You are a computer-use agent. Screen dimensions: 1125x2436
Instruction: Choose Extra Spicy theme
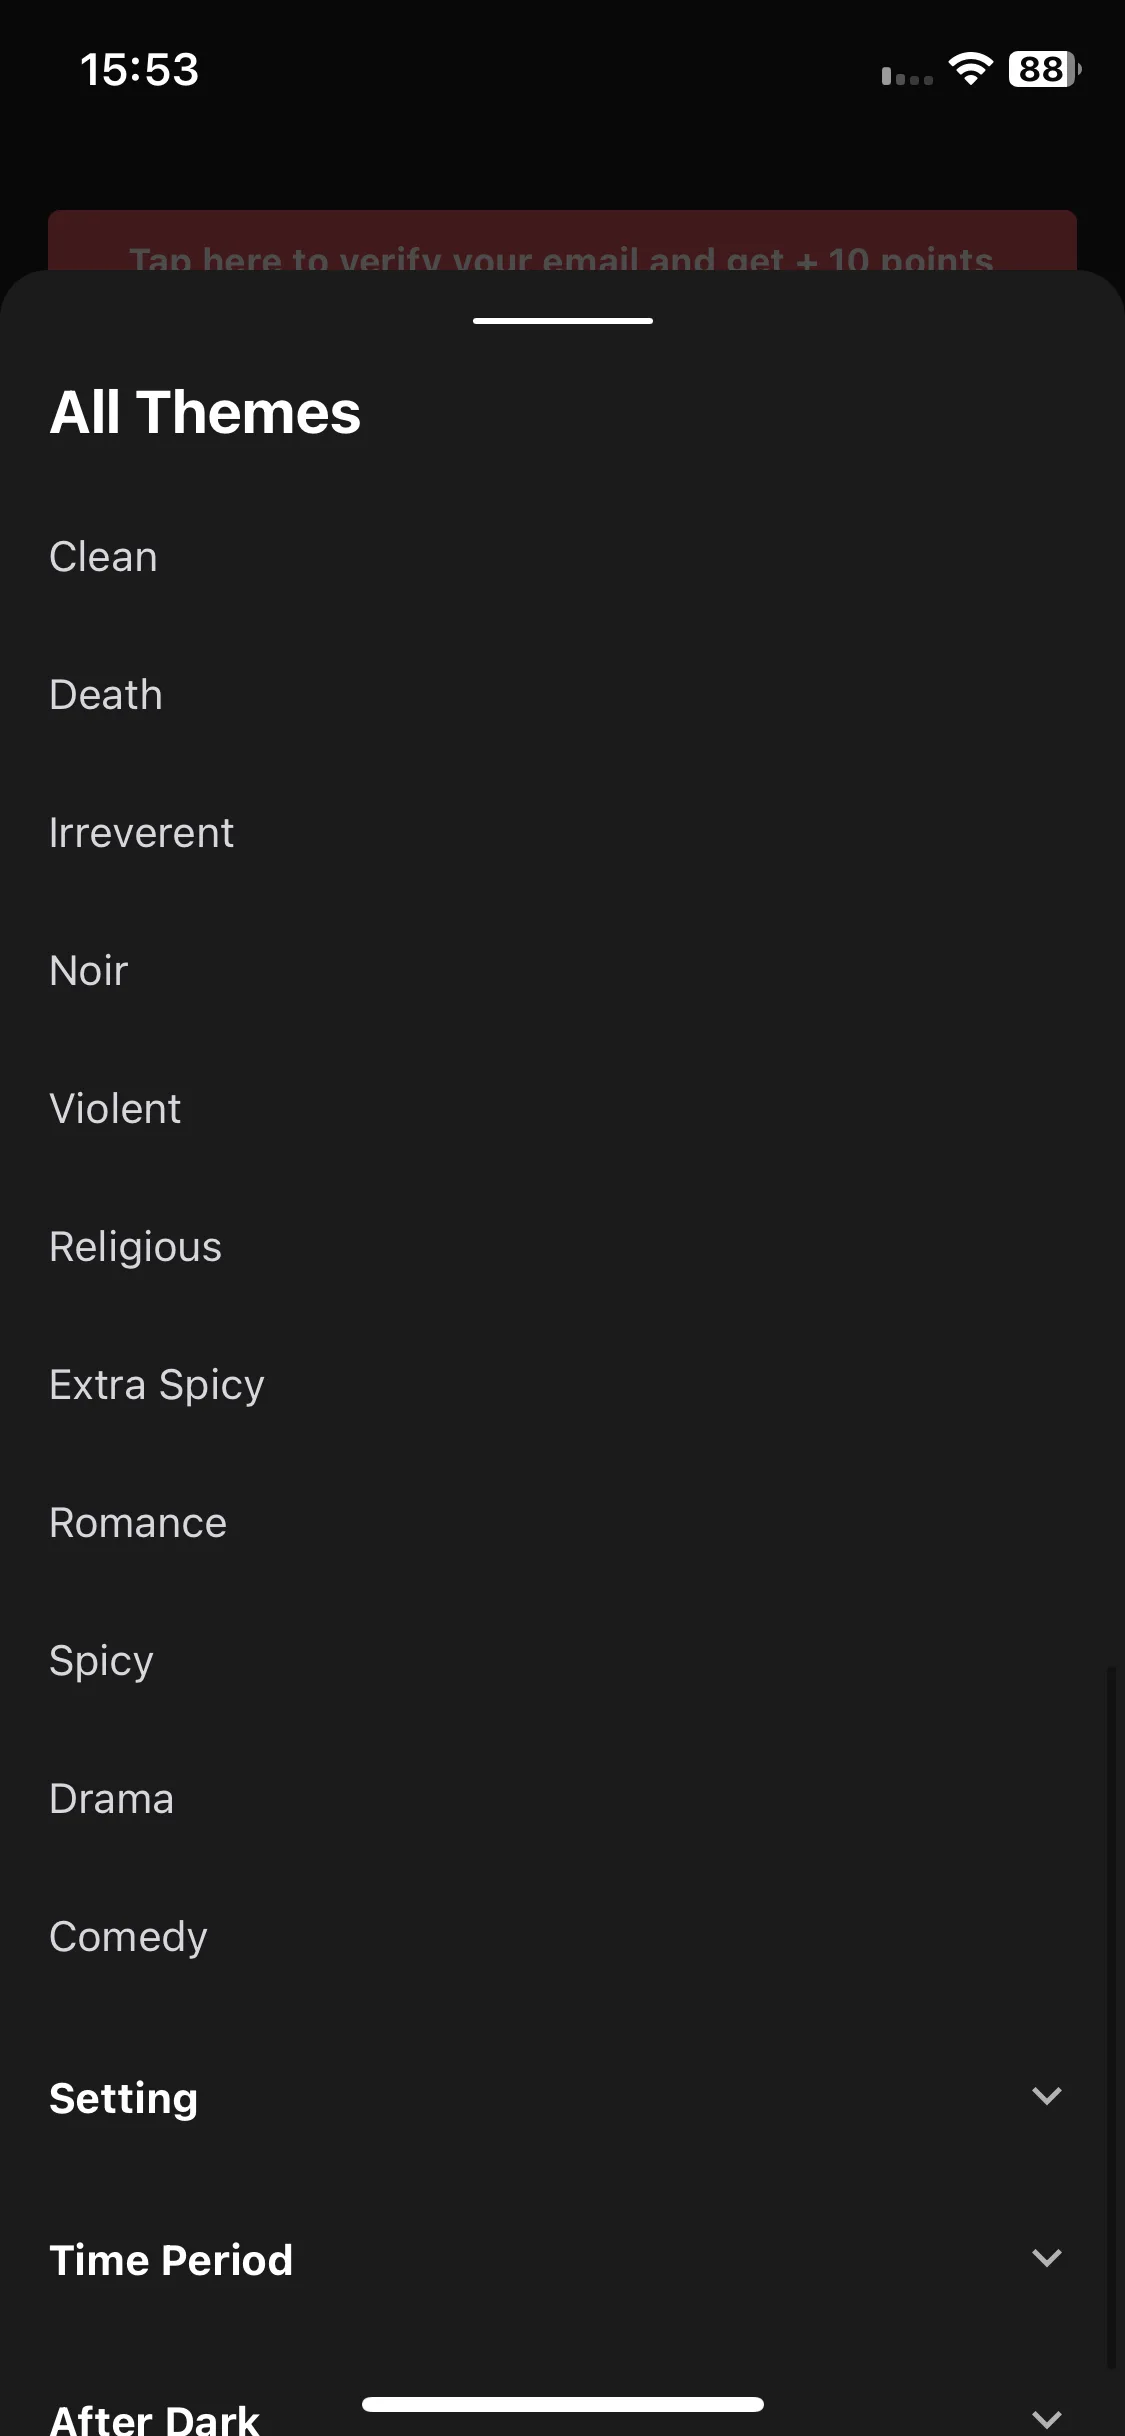pos(157,1386)
